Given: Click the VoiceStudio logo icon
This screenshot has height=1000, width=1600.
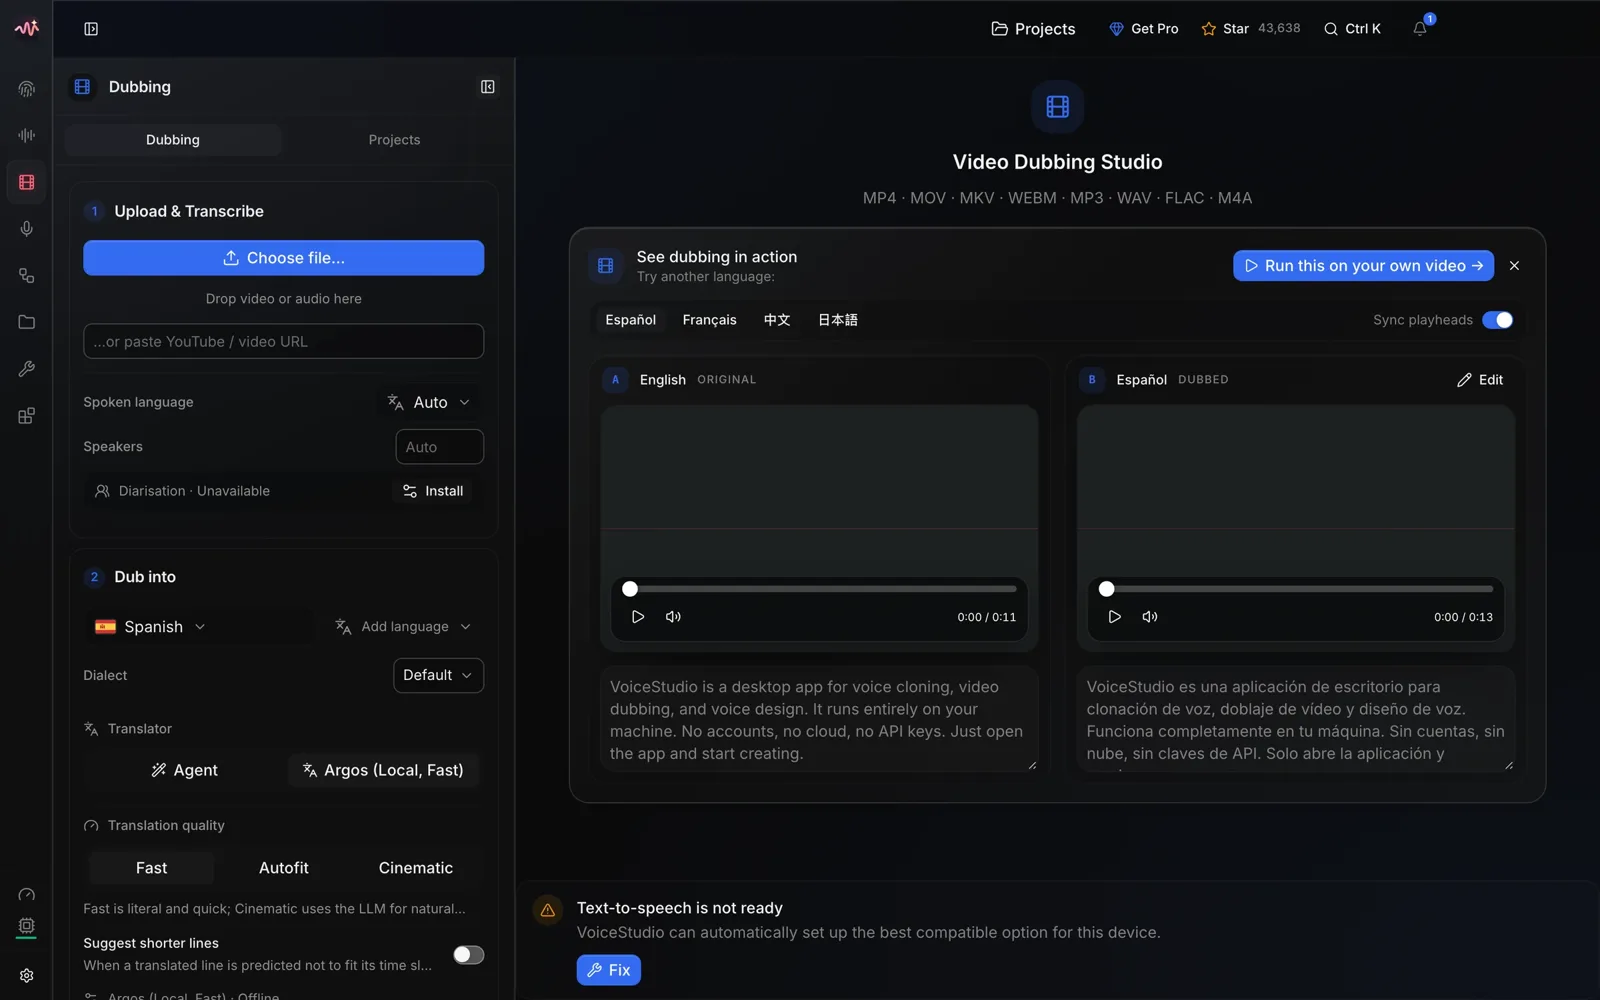Looking at the screenshot, I should (x=27, y=28).
